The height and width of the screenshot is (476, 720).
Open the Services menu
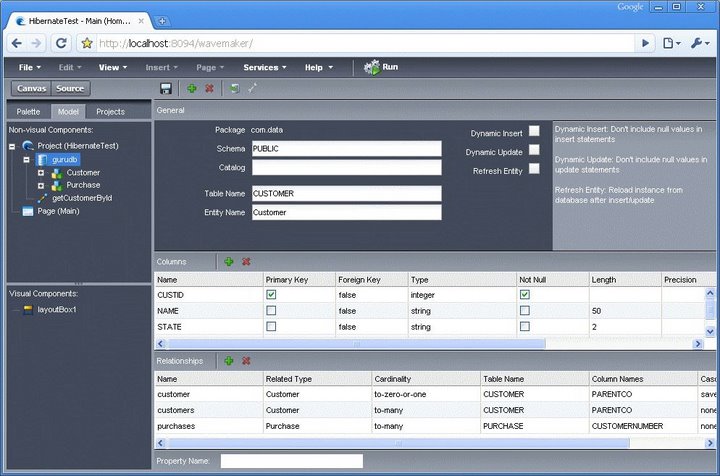265,67
